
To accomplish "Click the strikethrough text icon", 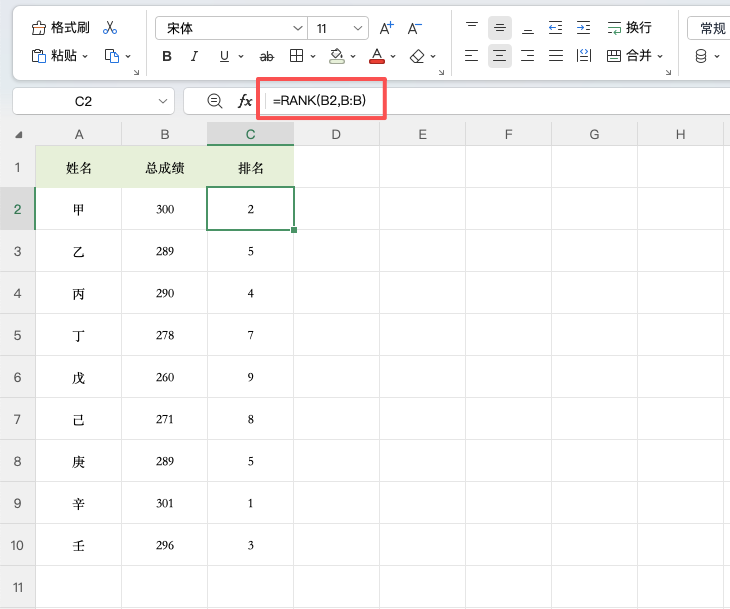I will click(x=266, y=57).
